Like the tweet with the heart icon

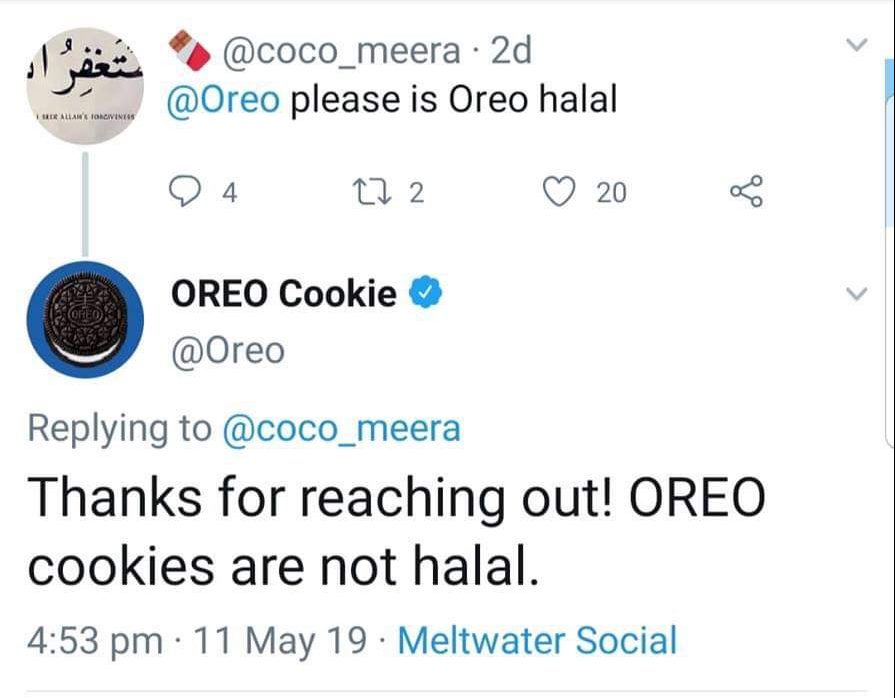click(566, 190)
